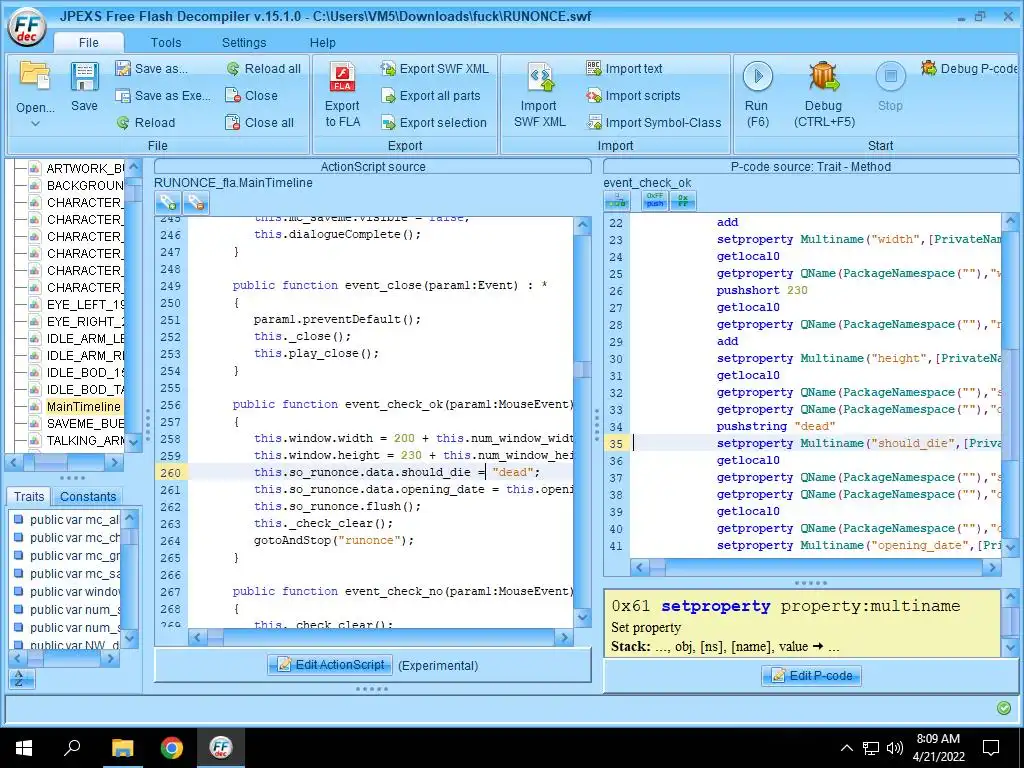Click P-code line 34 pushstring "dead"
The width and height of the screenshot is (1024, 768).
(776, 426)
